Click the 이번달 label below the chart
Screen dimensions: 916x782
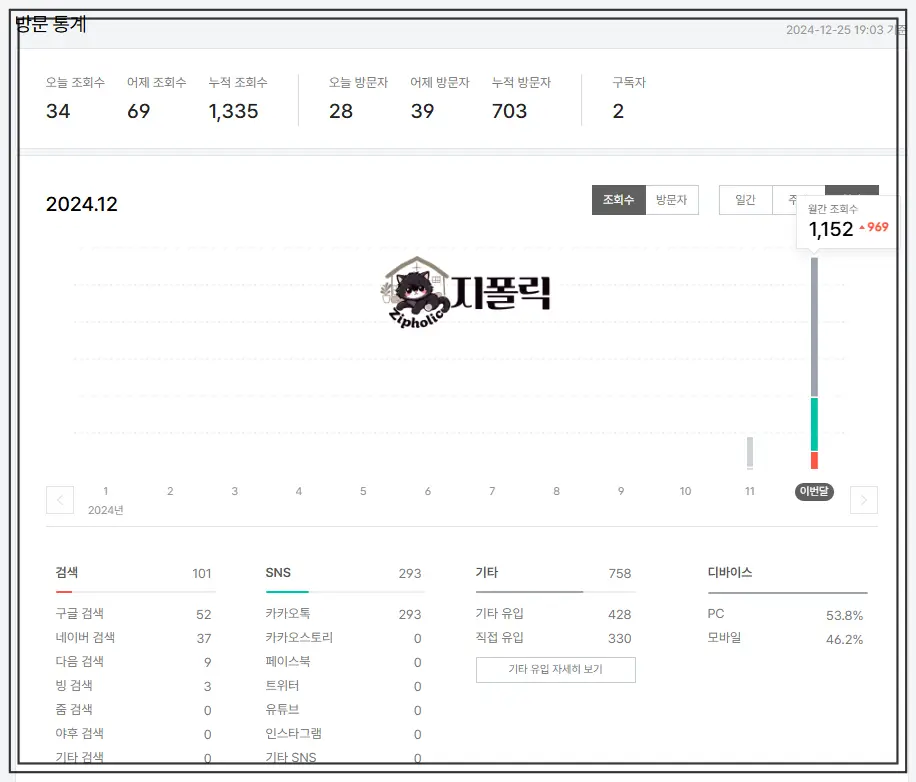tap(812, 491)
